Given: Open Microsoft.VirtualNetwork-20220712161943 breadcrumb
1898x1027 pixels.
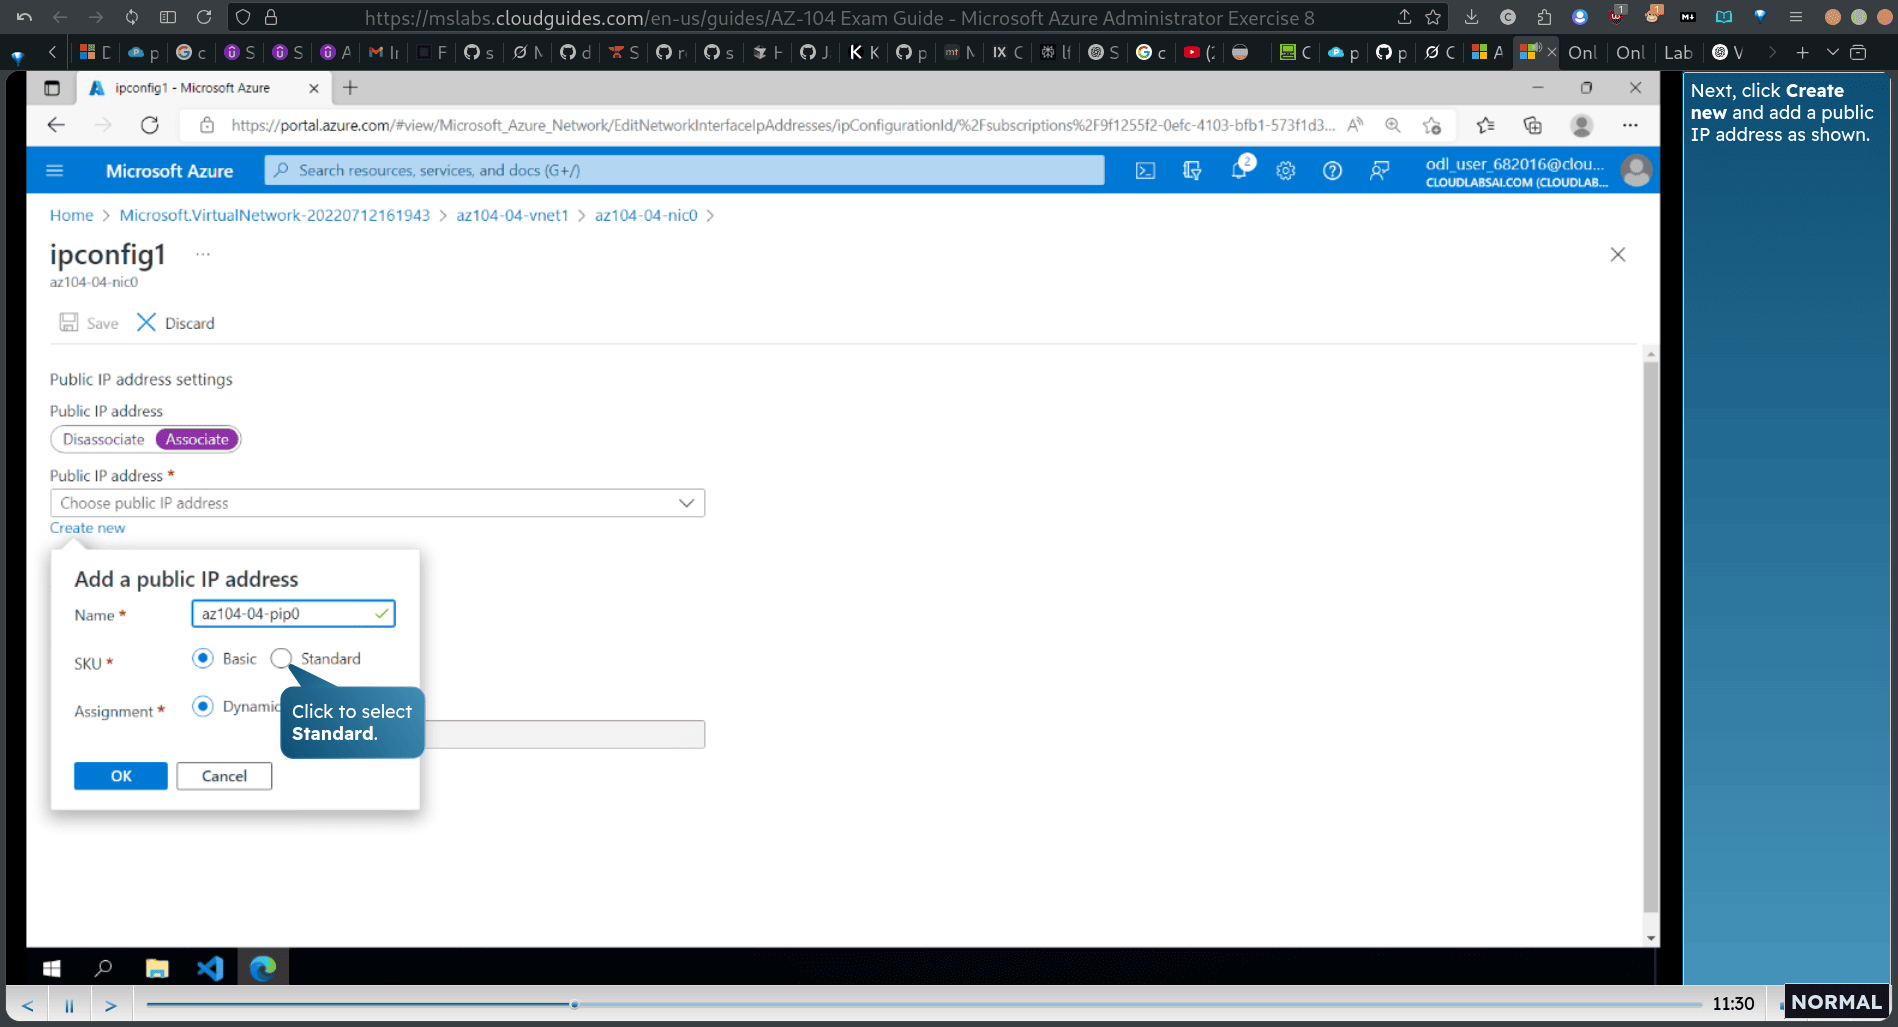Looking at the screenshot, I should point(275,216).
